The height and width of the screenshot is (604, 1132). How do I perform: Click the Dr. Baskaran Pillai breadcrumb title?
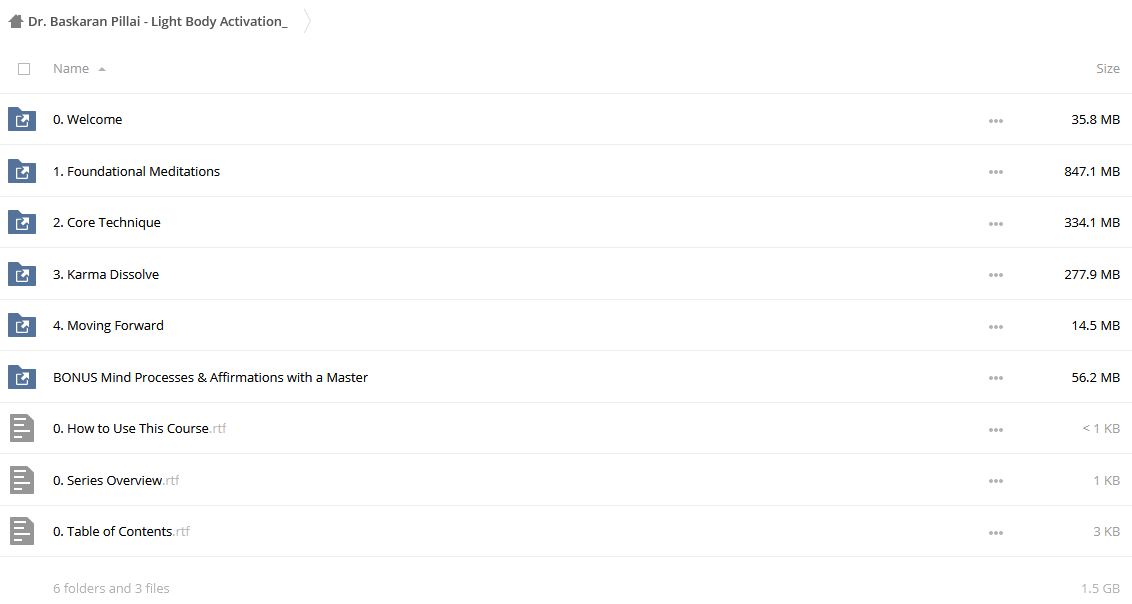point(157,22)
